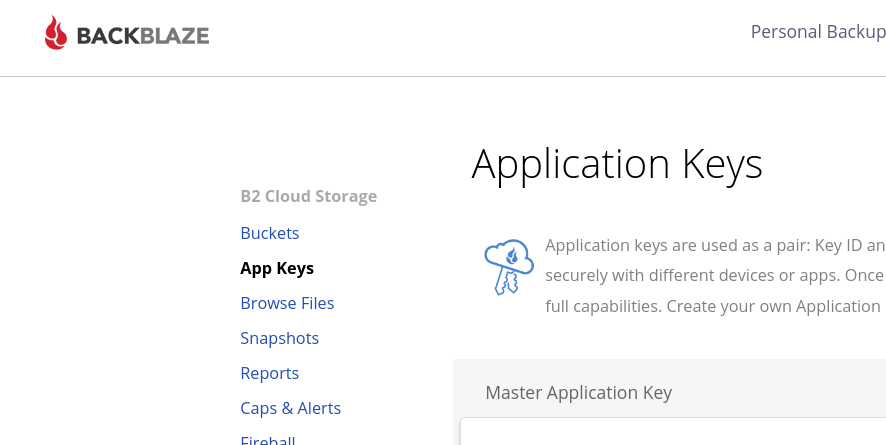
Task: Open the Snapshots sidebar link
Action: 279,338
